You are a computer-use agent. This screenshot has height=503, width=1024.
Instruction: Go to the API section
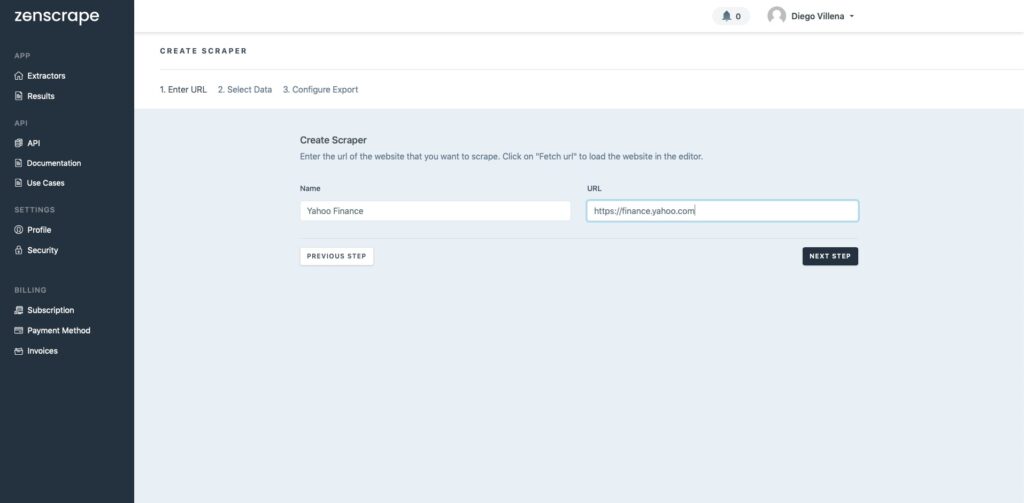coord(33,143)
